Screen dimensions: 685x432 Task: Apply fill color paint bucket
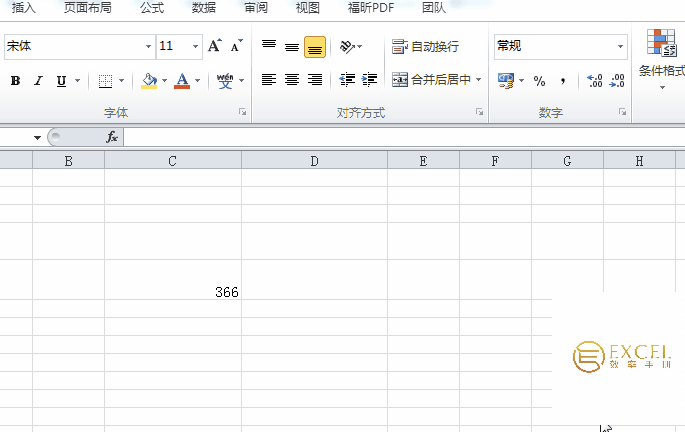pyautogui.click(x=149, y=81)
